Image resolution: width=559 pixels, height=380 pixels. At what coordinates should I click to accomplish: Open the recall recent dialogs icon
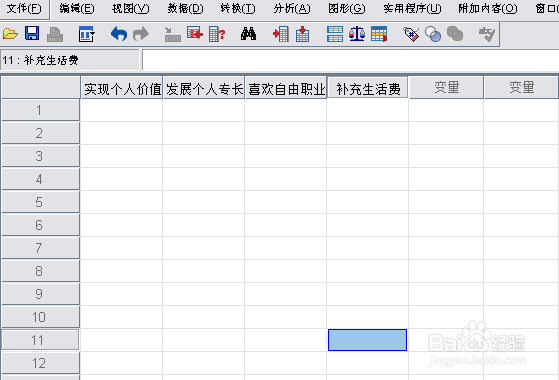(x=86, y=34)
